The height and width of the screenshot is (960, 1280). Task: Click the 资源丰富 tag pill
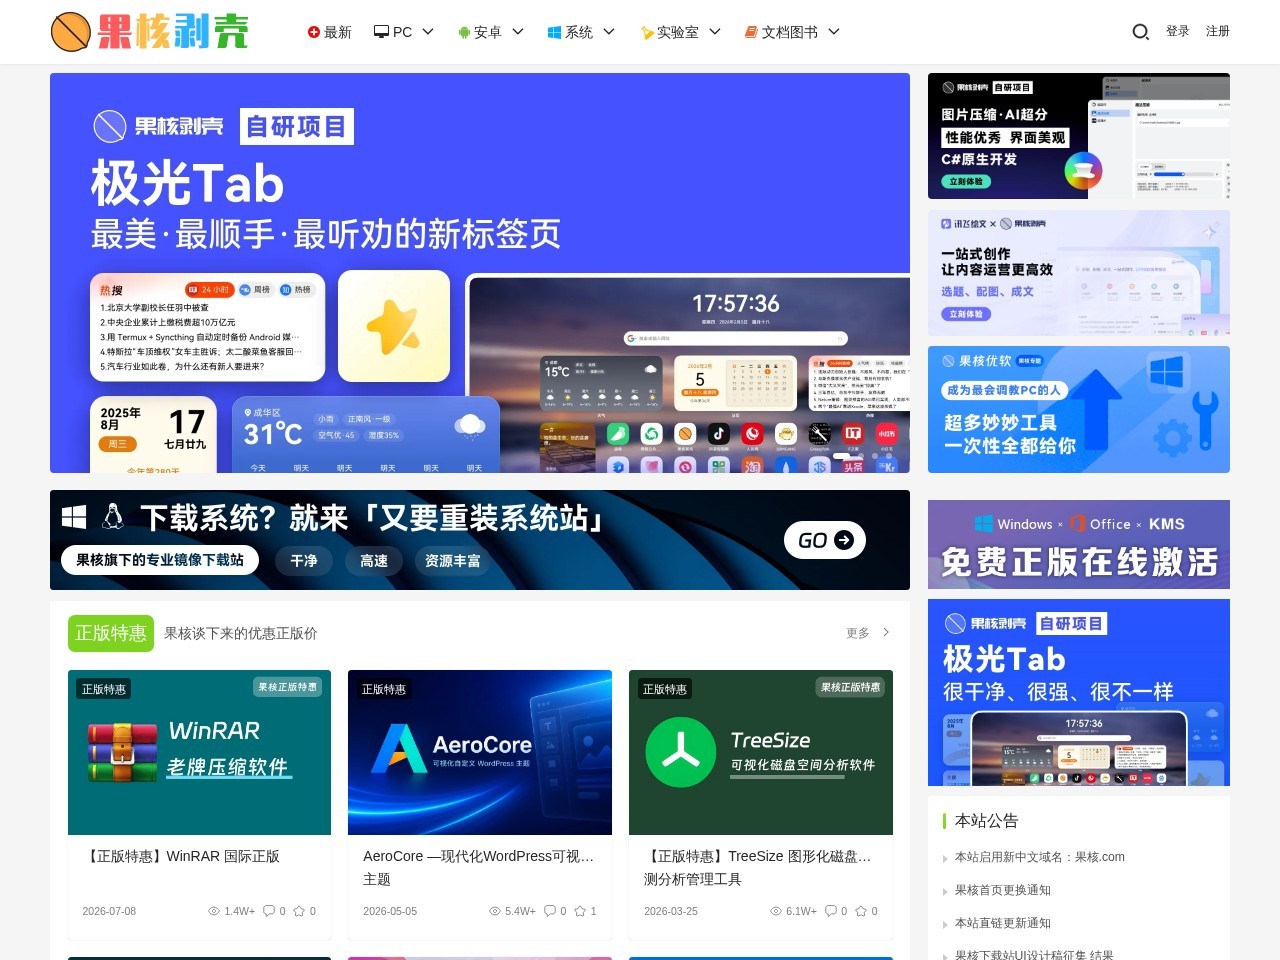coord(452,561)
